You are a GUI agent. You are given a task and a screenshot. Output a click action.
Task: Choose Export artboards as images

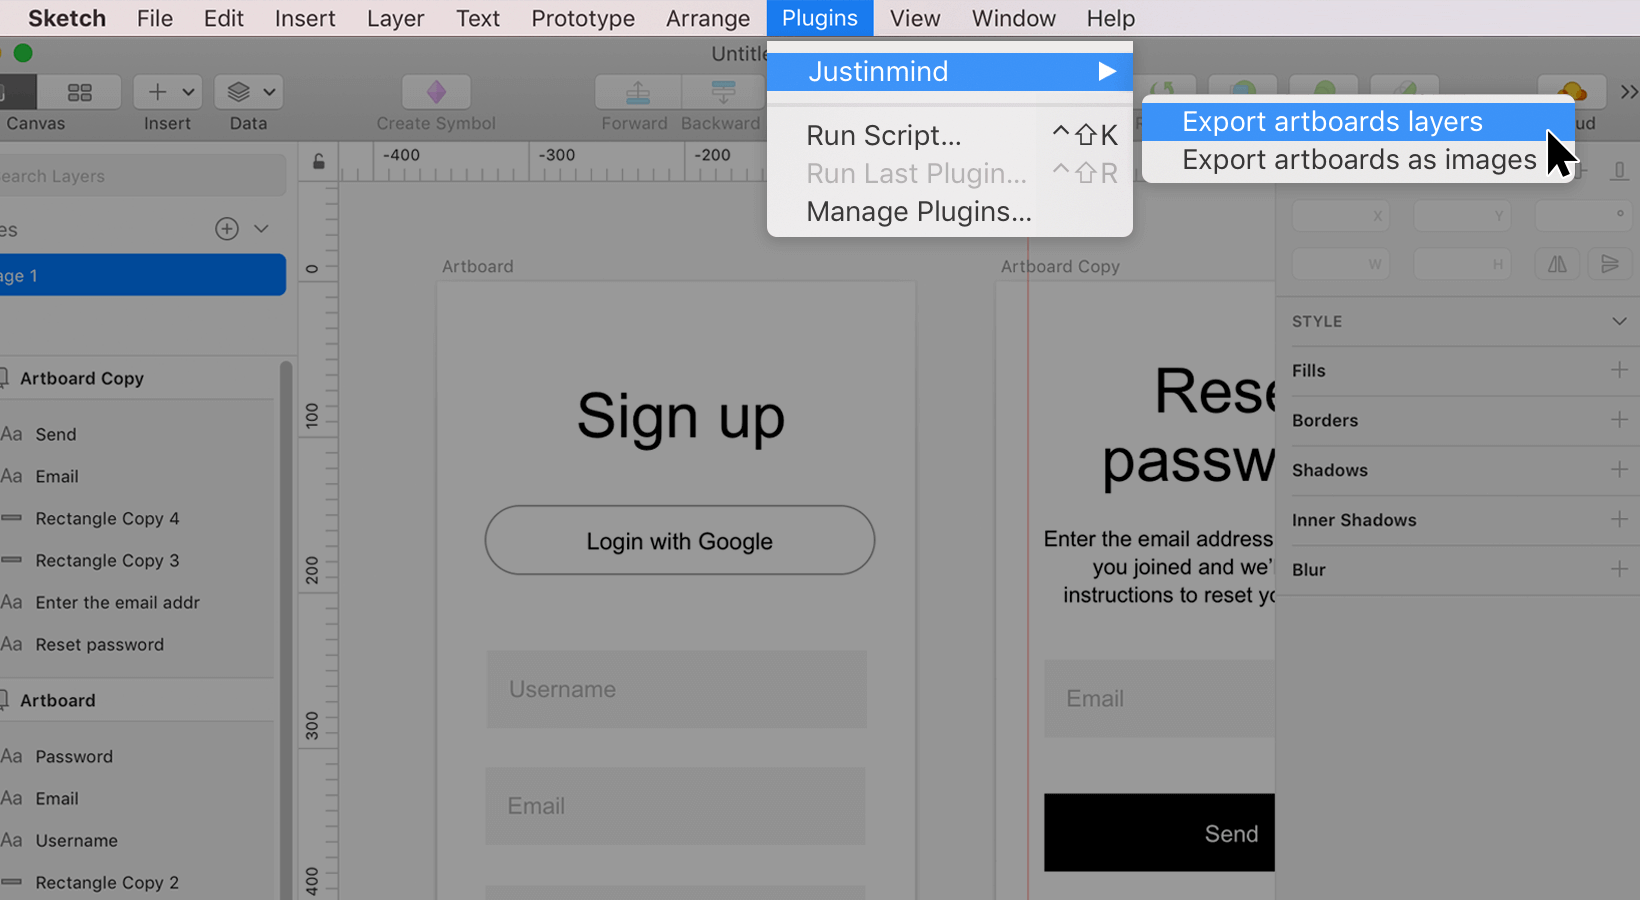(x=1357, y=160)
